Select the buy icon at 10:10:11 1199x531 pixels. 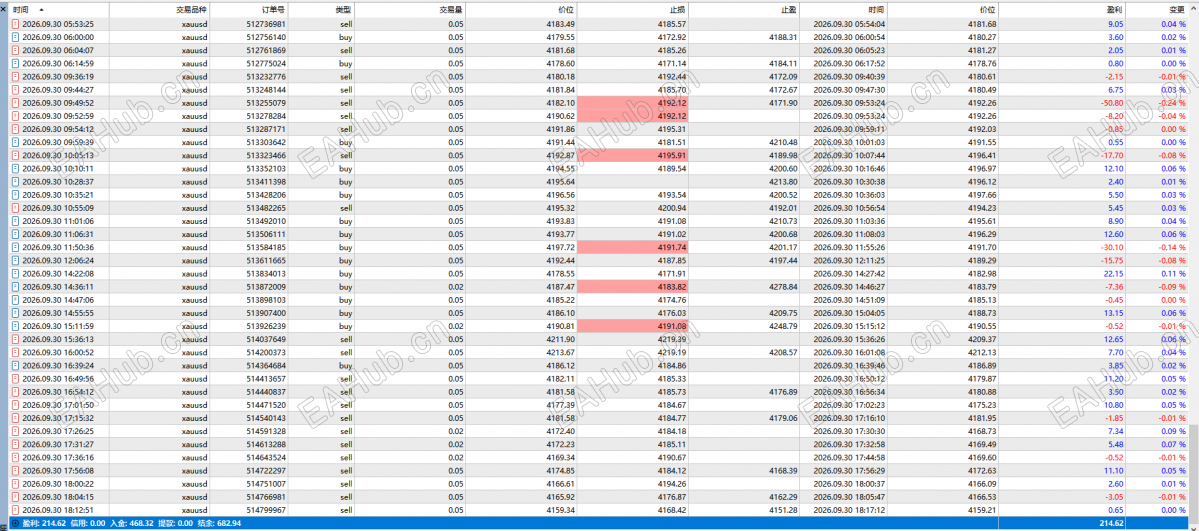(16, 168)
